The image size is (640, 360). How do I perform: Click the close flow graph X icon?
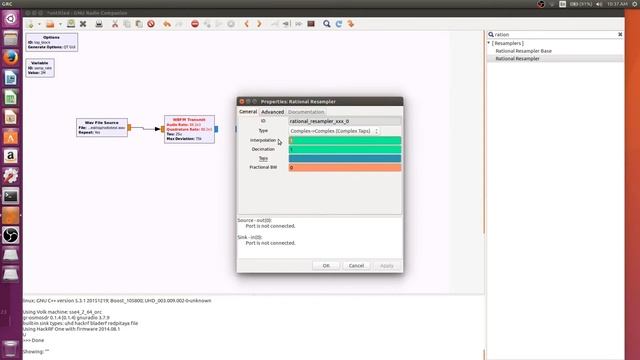[83, 24]
